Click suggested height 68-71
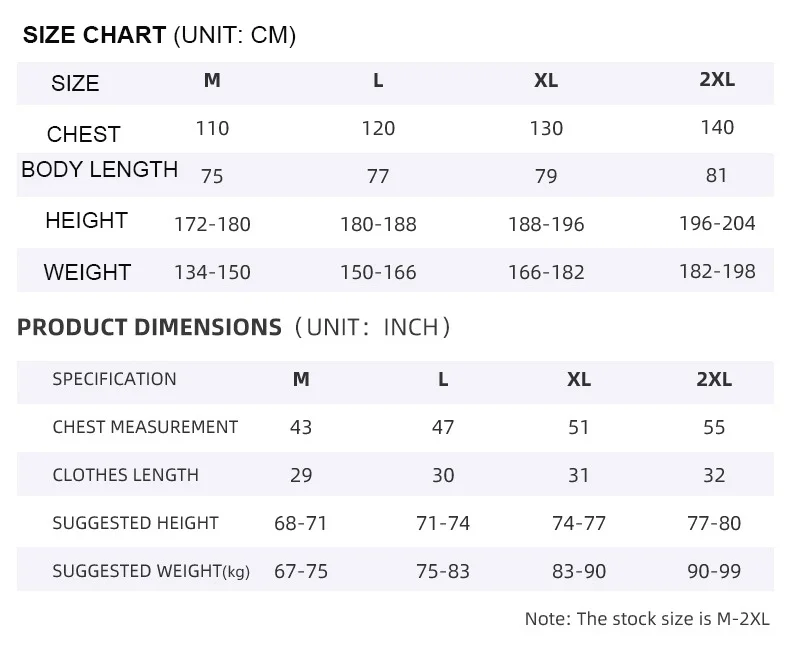The image size is (790, 649). pos(301,524)
